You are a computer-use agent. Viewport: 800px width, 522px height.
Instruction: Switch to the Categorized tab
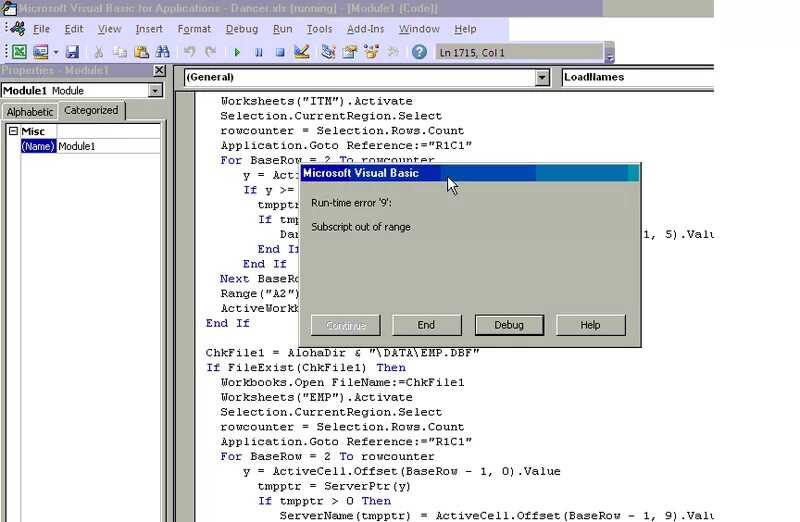coord(91,110)
